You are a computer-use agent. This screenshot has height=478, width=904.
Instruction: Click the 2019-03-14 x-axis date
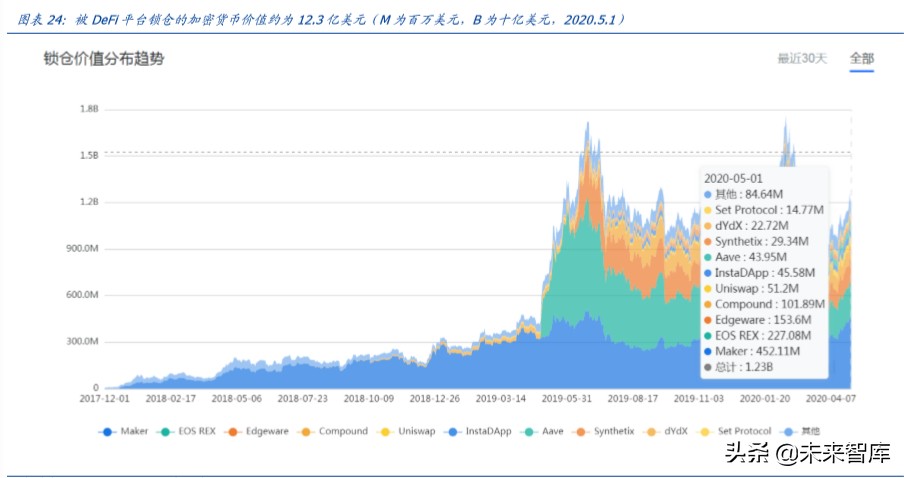(x=501, y=398)
